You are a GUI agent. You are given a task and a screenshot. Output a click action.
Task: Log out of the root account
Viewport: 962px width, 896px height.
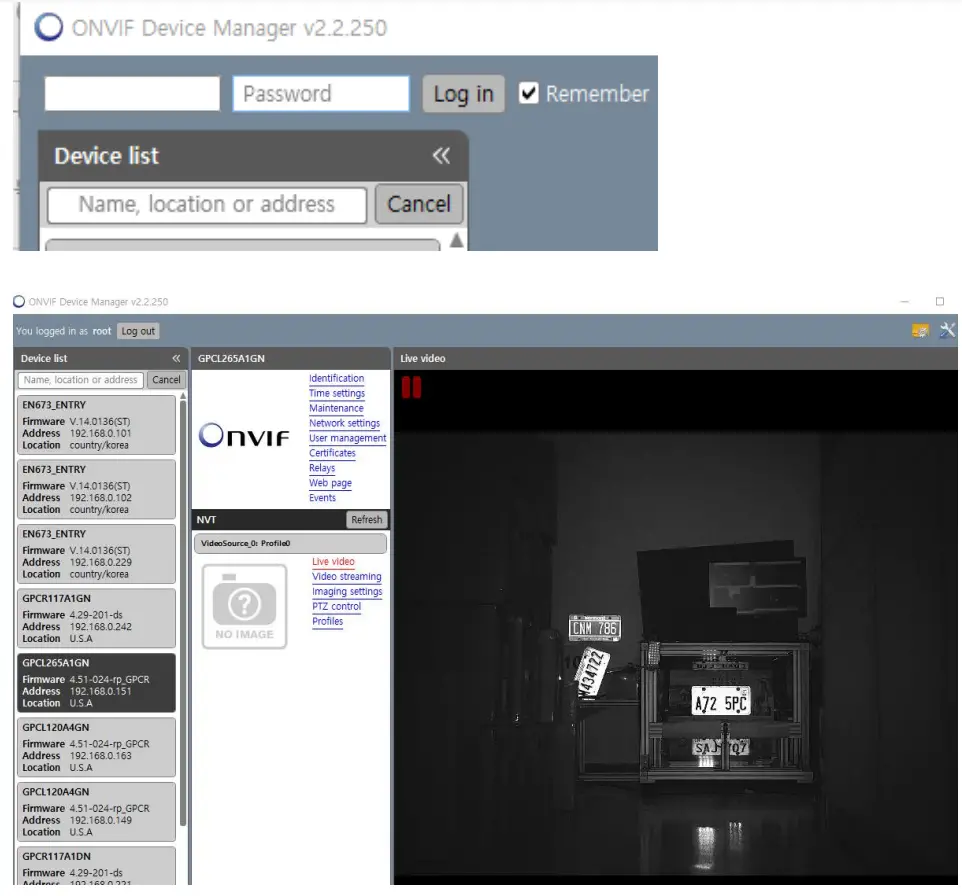tap(138, 331)
